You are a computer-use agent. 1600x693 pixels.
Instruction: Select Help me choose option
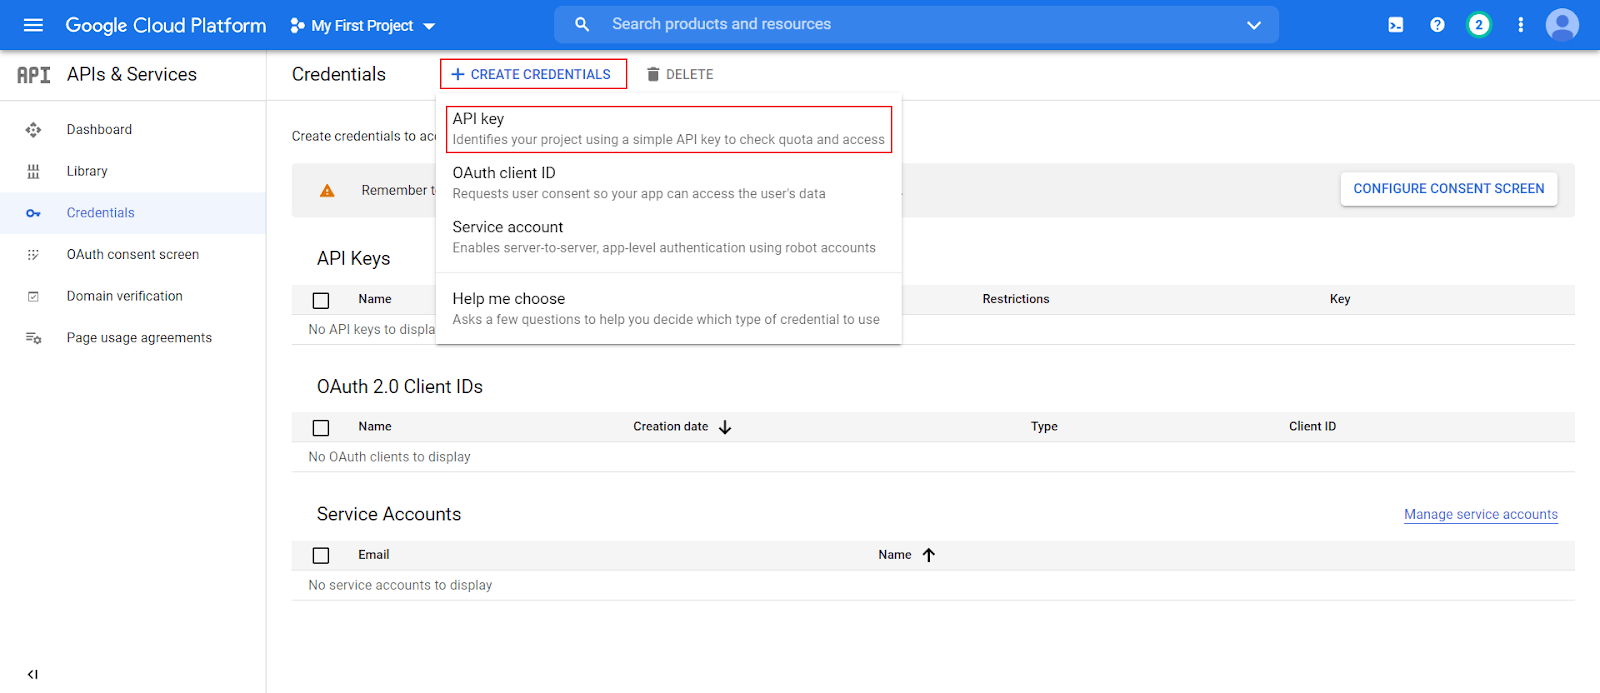pos(669,308)
